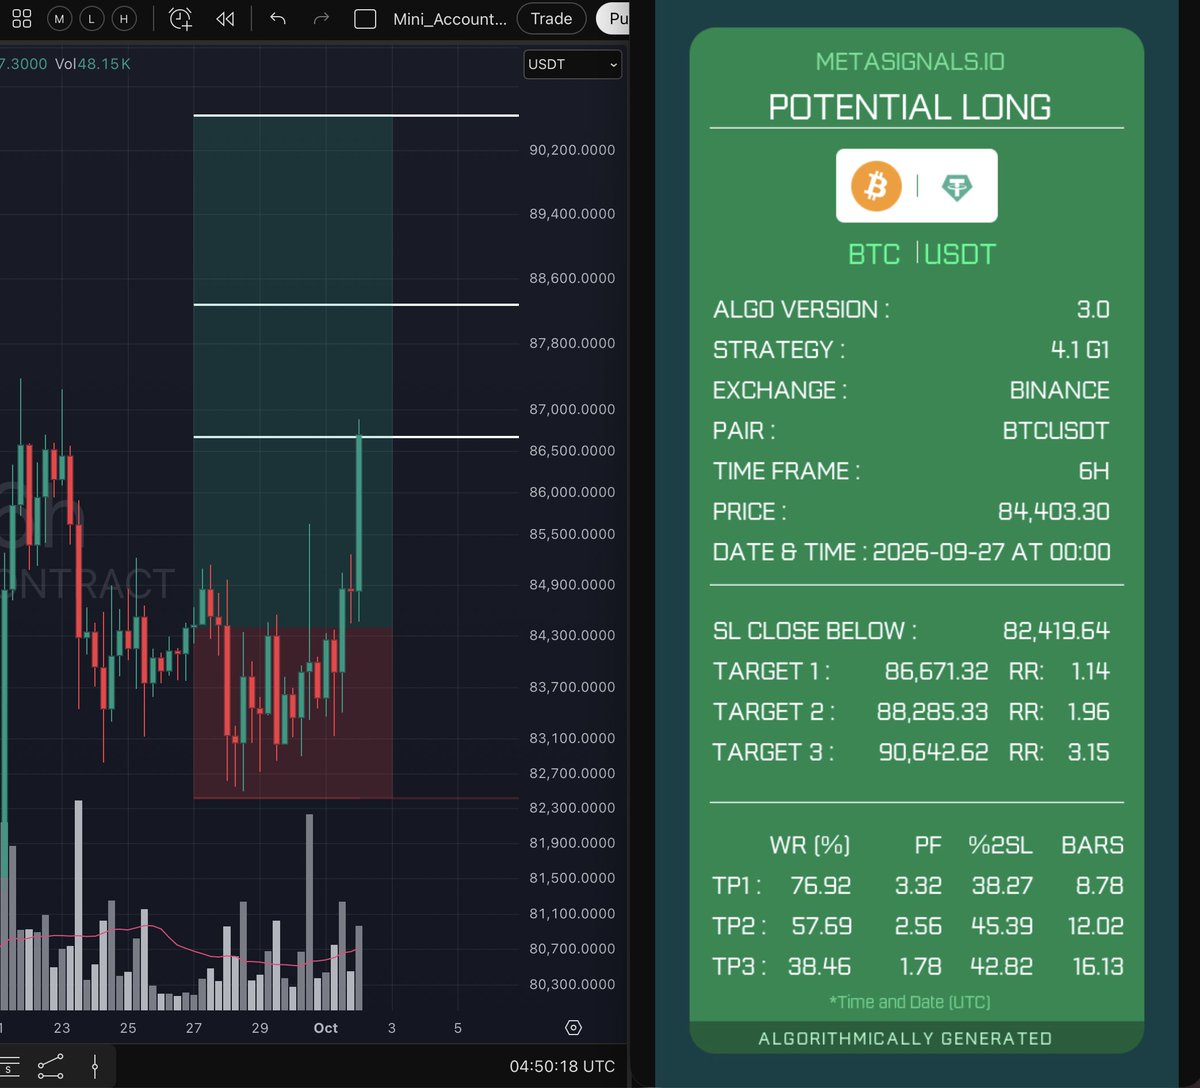Click the METASIGNALS.IO heading
Screen dimensions: 1200x1088
pyautogui.click(x=910, y=62)
